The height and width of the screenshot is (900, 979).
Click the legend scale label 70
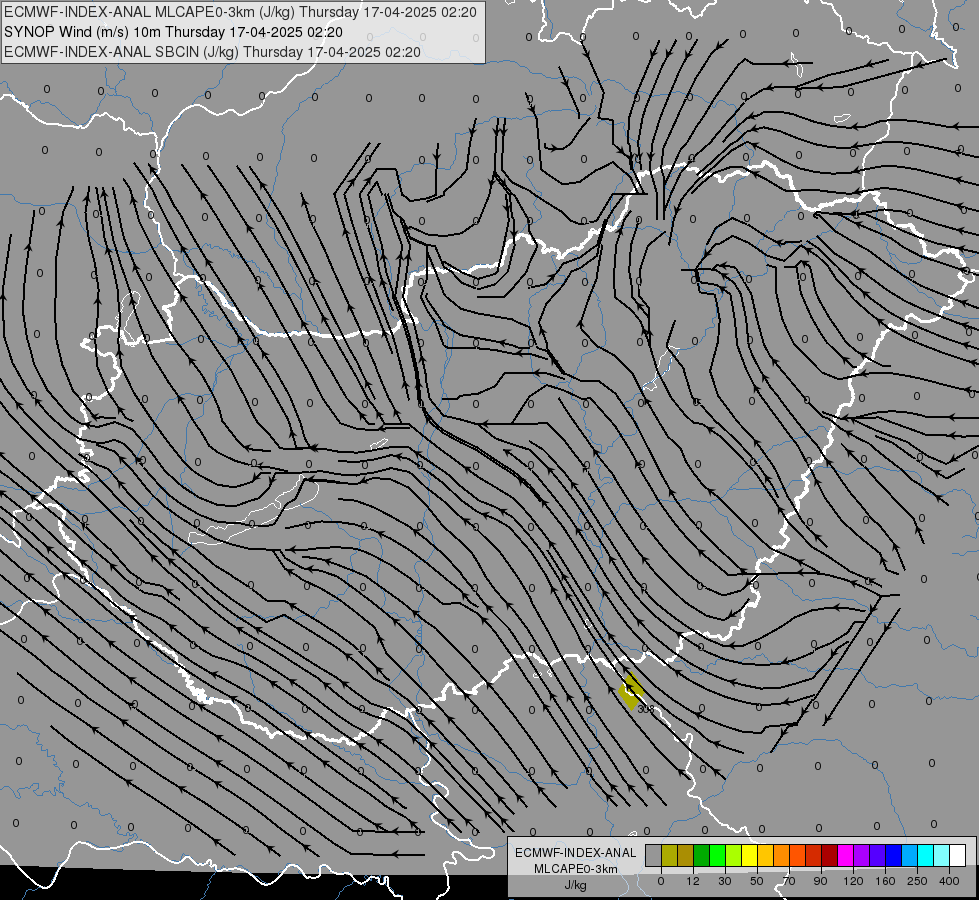click(x=789, y=881)
